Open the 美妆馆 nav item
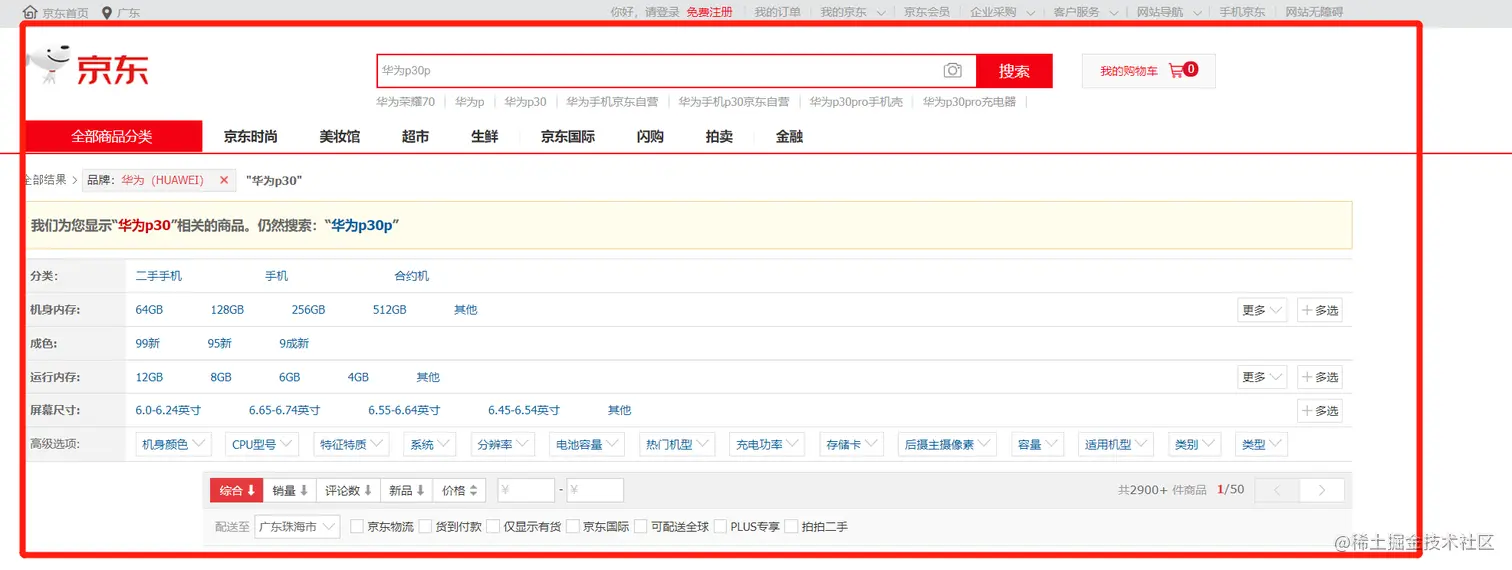Viewport: 1512px width, 570px height. 340,136
